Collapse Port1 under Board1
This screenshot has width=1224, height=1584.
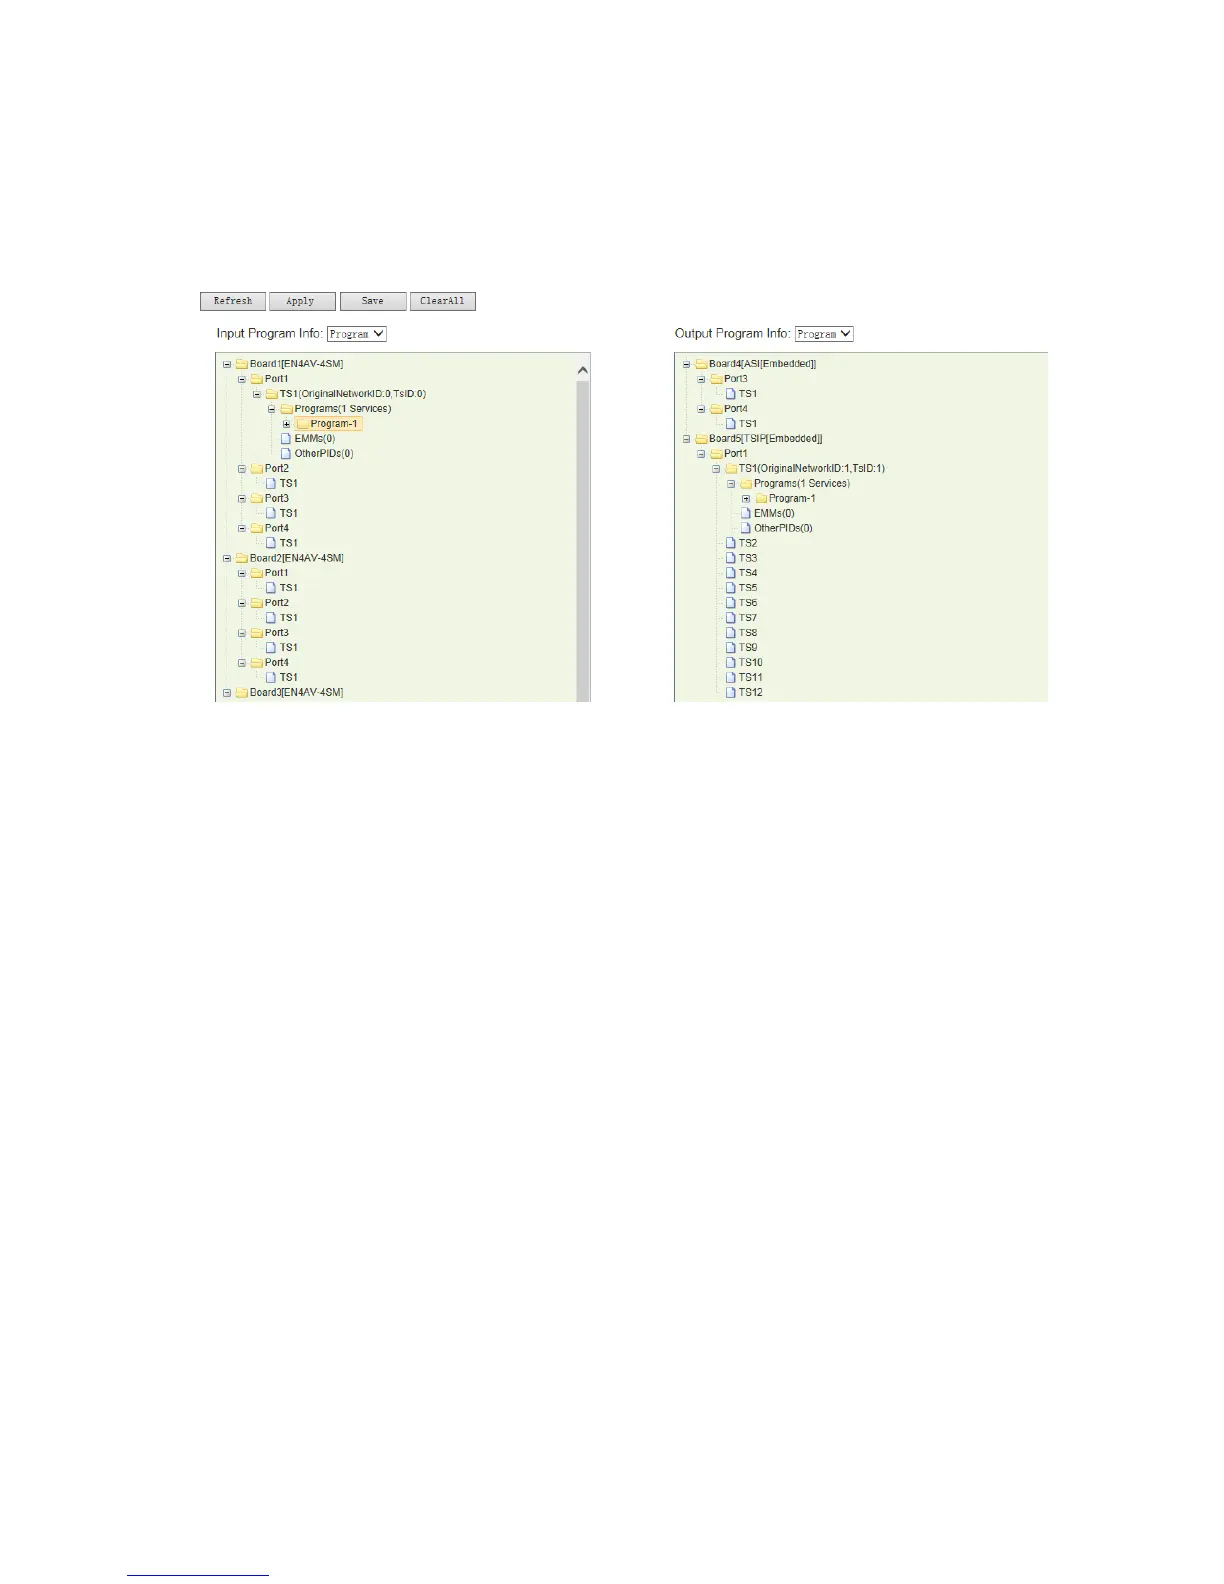(242, 379)
